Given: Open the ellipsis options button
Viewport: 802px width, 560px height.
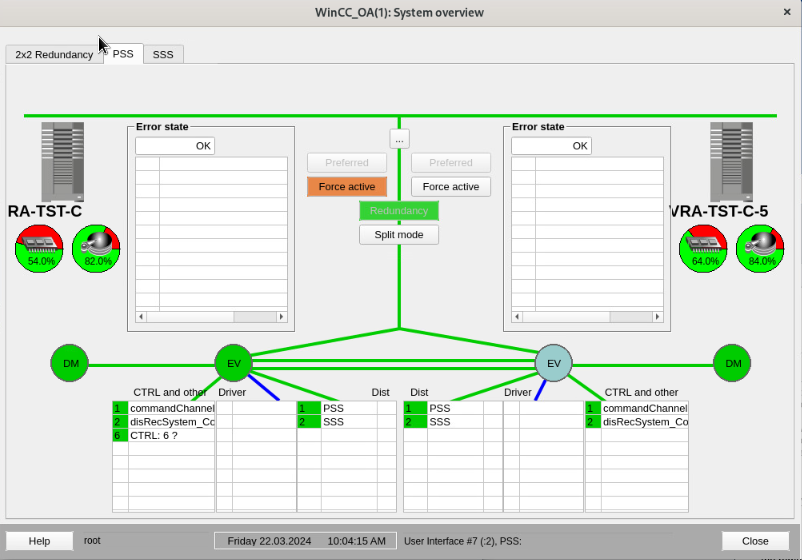Looking at the screenshot, I should click(399, 140).
